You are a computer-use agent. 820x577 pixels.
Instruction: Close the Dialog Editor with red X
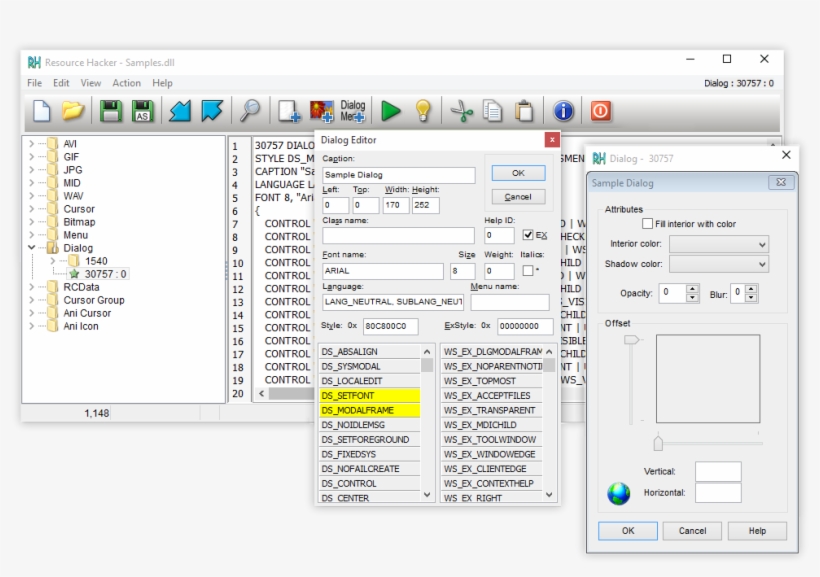tap(552, 140)
